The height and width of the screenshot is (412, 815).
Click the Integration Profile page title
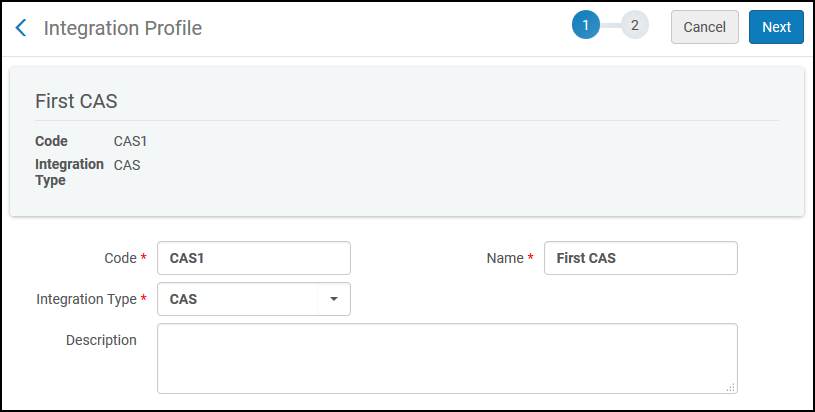coord(123,28)
